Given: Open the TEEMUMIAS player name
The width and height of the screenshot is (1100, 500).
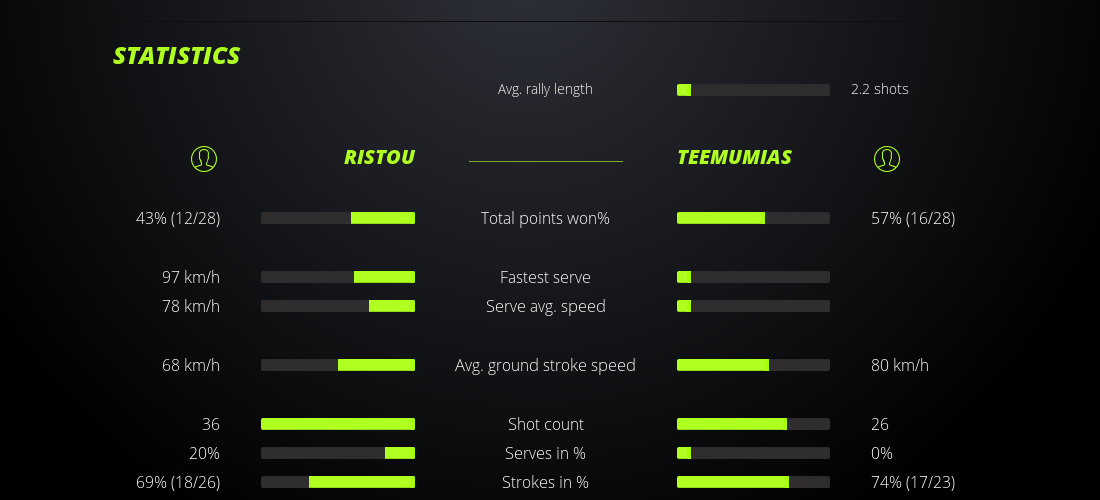Looking at the screenshot, I should (x=734, y=157).
